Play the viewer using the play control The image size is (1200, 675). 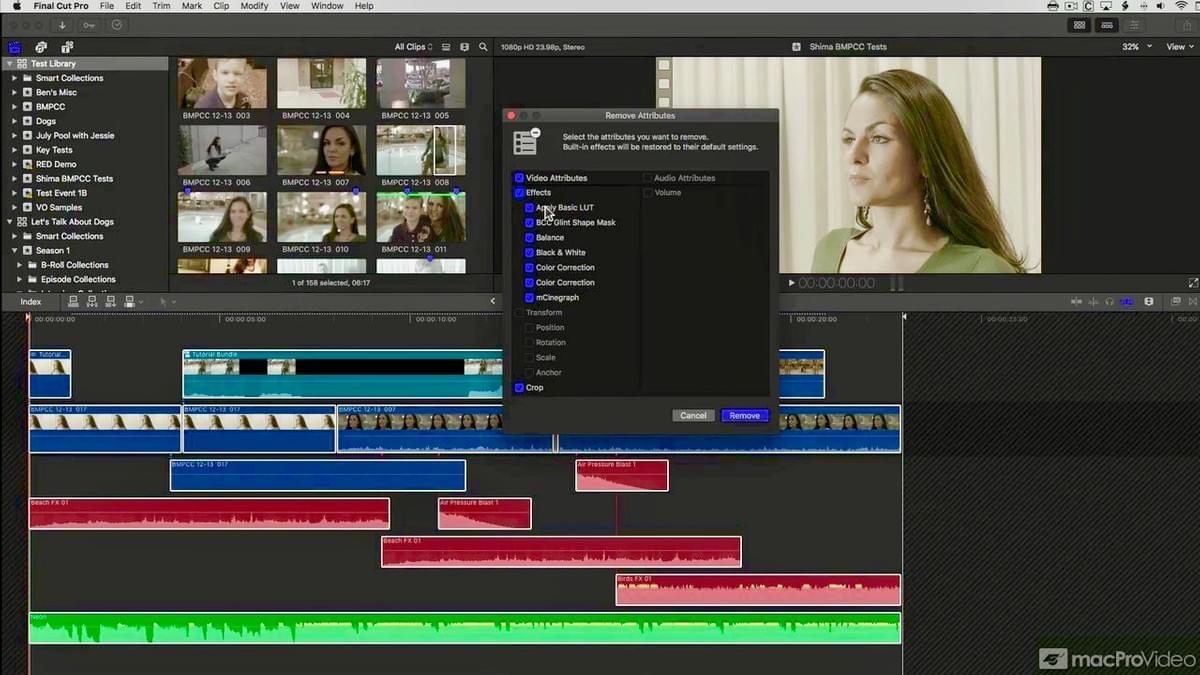click(x=791, y=283)
